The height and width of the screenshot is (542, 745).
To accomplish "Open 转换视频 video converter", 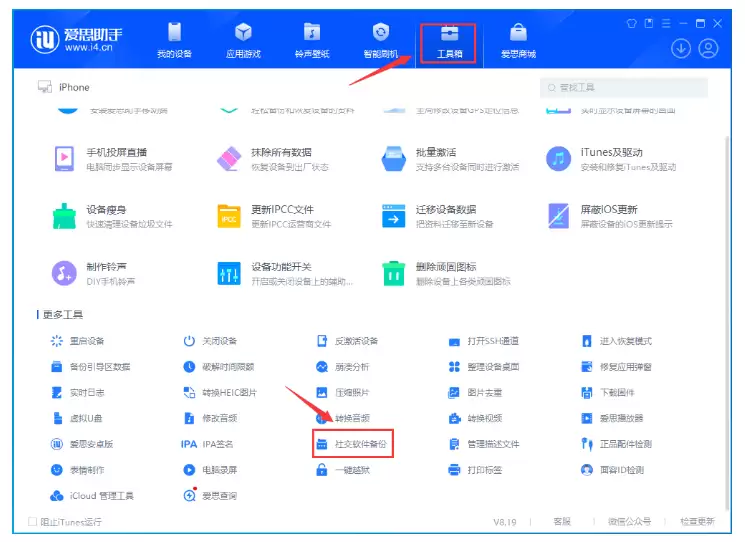I will click(475, 418).
